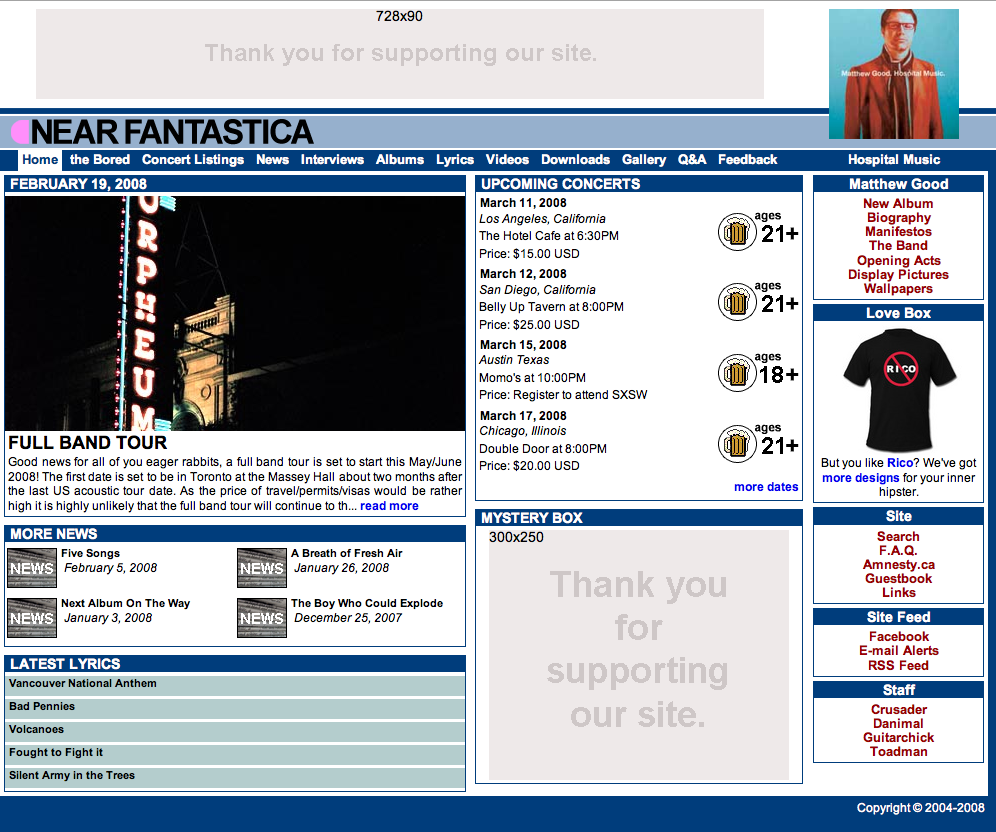This screenshot has width=996, height=832.
Task: Open the F.A.Q. link
Action: 898,550
